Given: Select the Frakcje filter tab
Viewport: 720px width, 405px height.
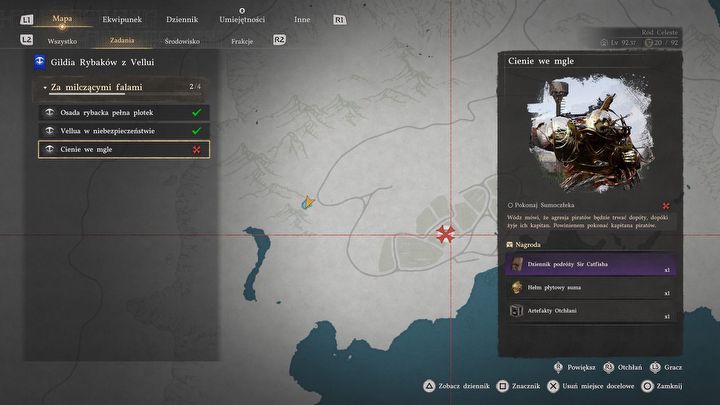Looking at the screenshot, I should pyautogui.click(x=242, y=41).
